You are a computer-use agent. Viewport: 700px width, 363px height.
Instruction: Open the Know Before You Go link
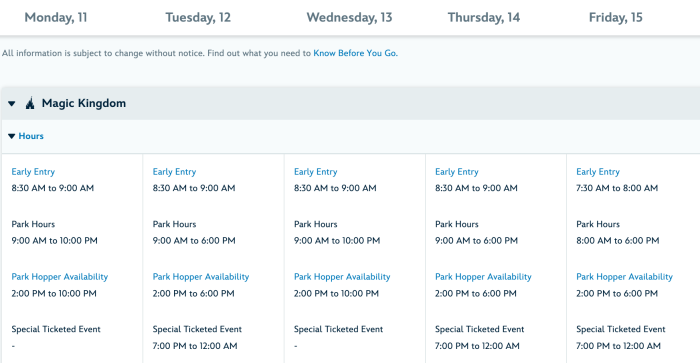[355, 53]
